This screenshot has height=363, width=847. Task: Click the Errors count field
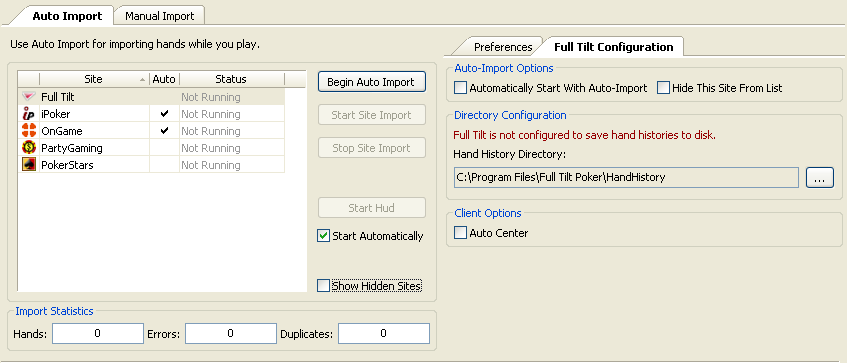click(x=231, y=333)
